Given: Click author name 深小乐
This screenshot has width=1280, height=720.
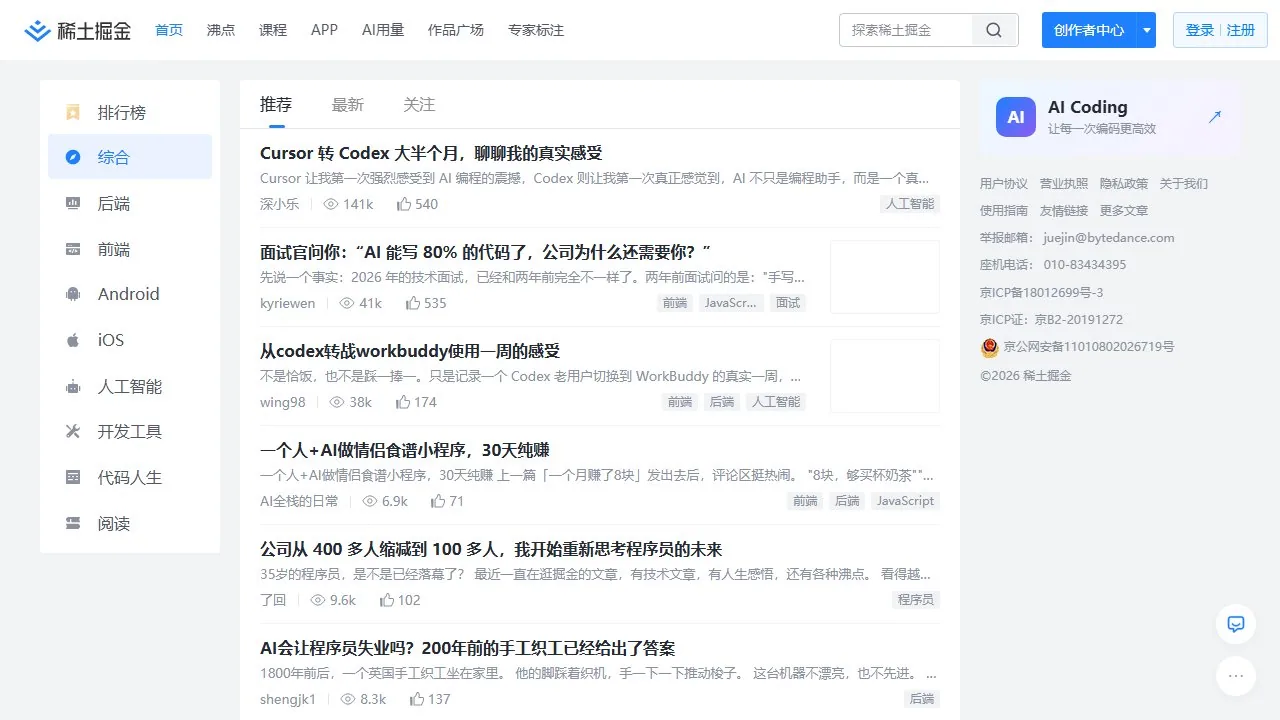Looking at the screenshot, I should [279, 204].
